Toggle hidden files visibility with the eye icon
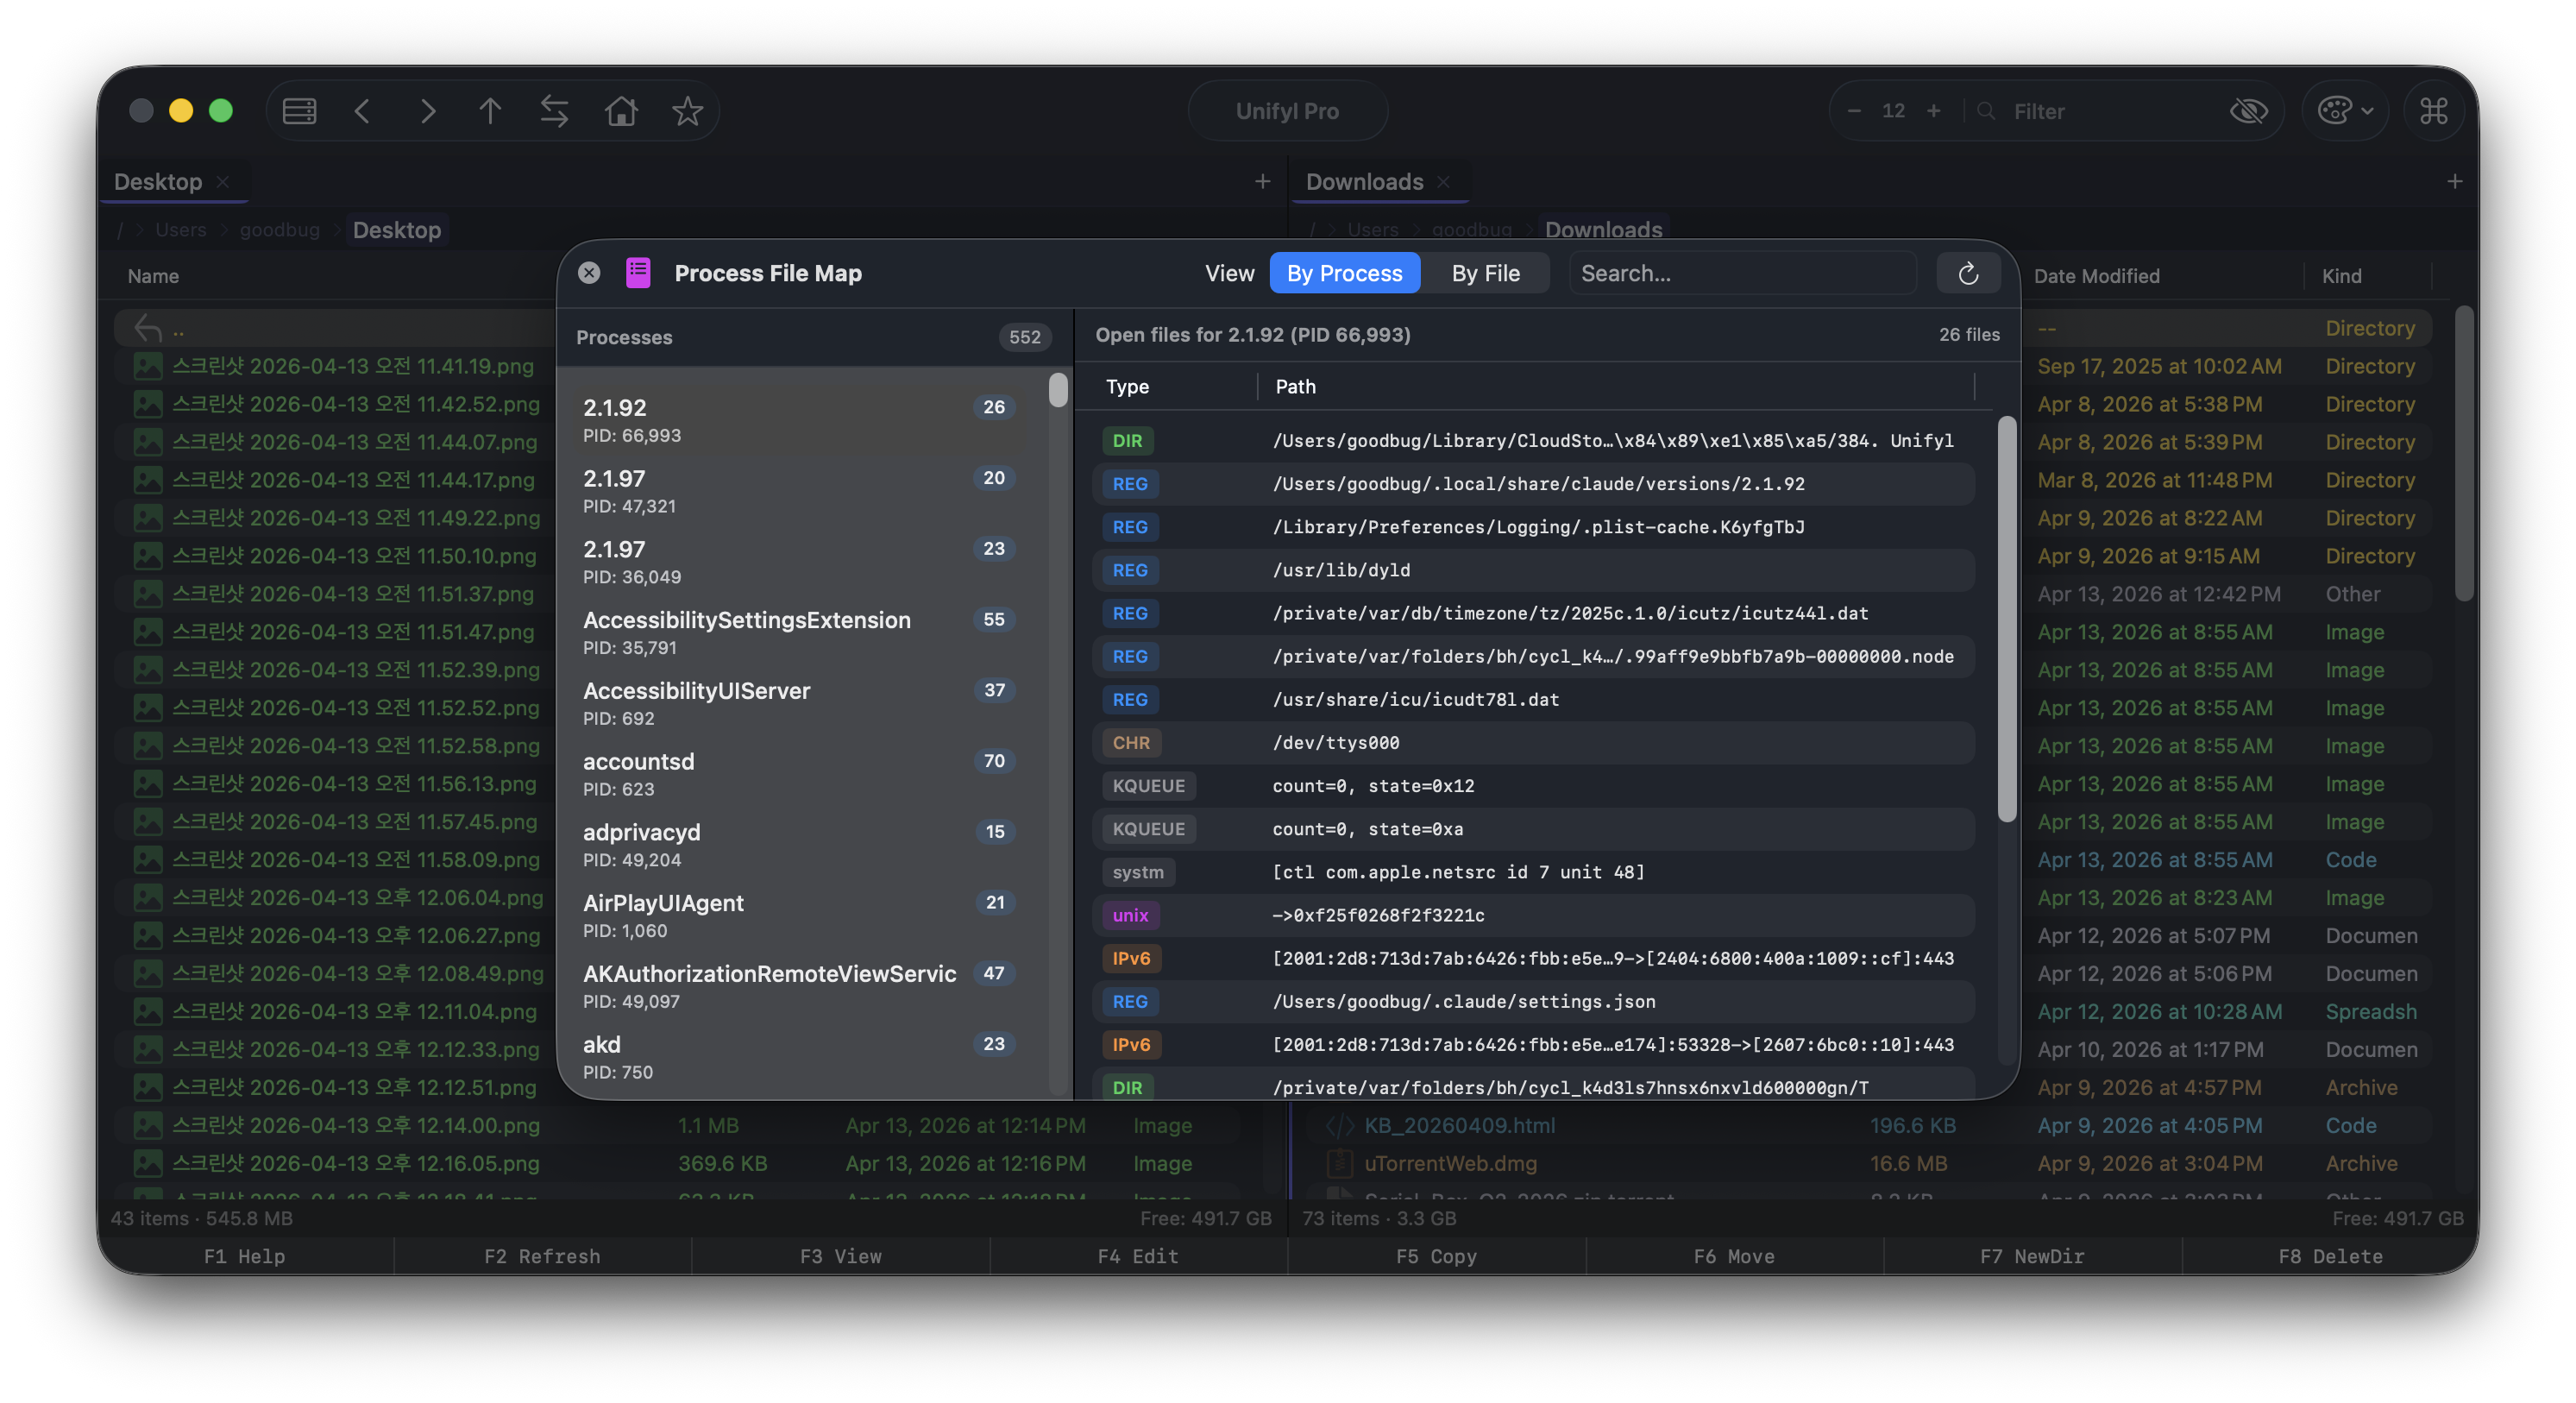 click(x=2249, y=111)
